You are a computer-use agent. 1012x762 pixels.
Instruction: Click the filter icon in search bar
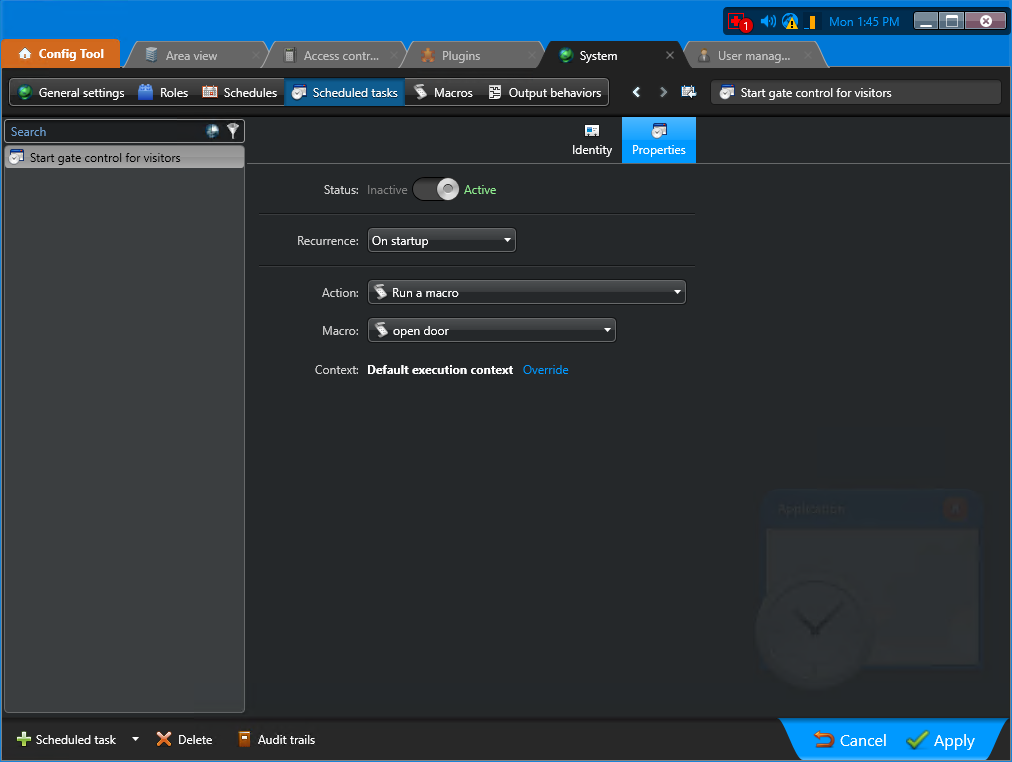[x=233, y=131]
